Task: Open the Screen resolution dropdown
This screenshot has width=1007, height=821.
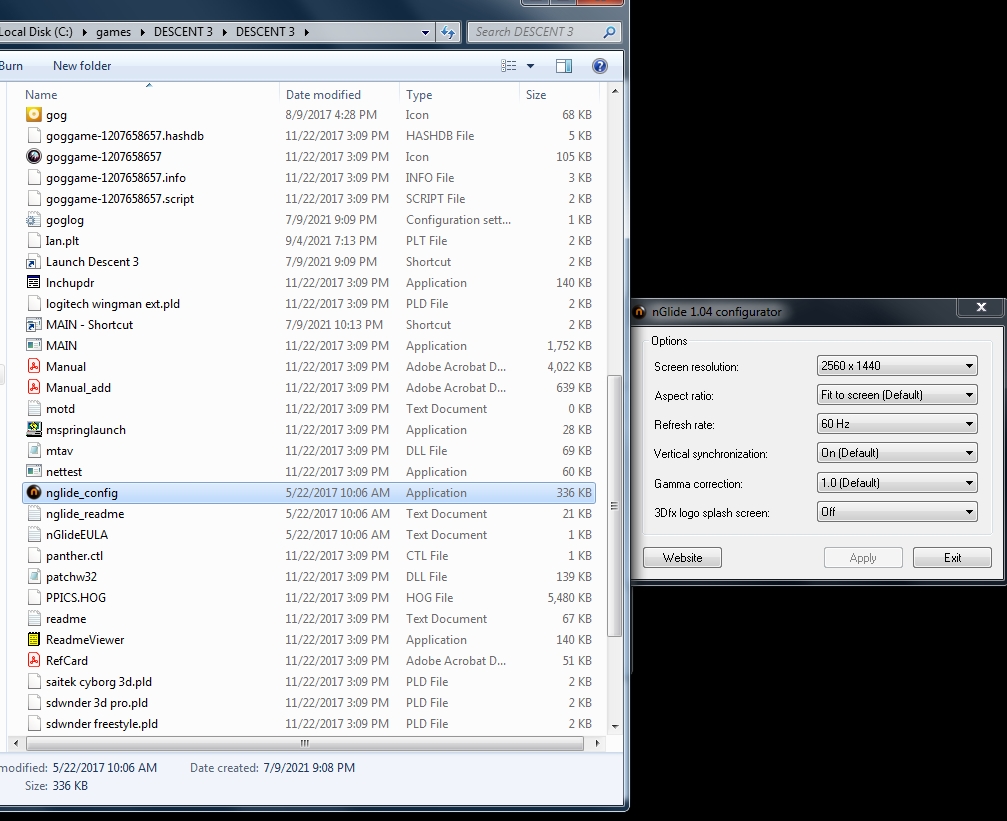Action: 897,366
